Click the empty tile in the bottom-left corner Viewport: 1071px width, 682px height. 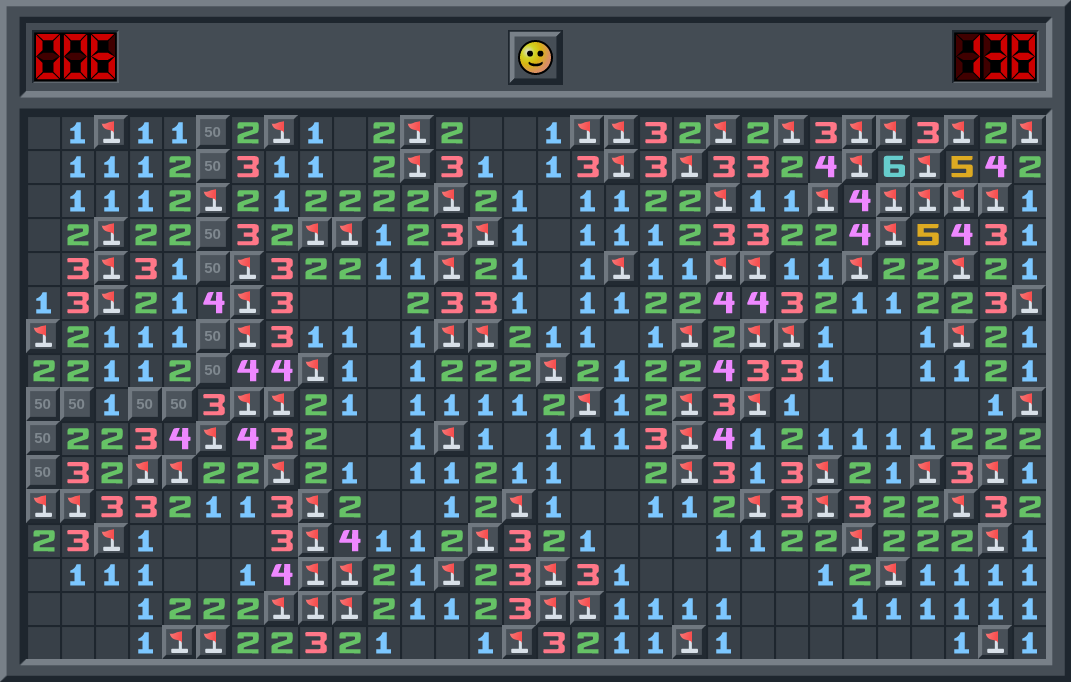[43, 643]
